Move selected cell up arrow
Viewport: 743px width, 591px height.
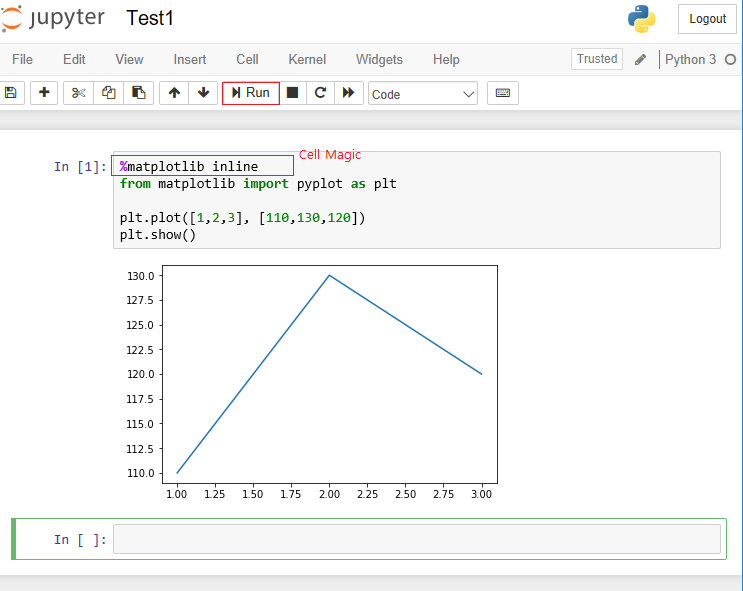[174, 92]
